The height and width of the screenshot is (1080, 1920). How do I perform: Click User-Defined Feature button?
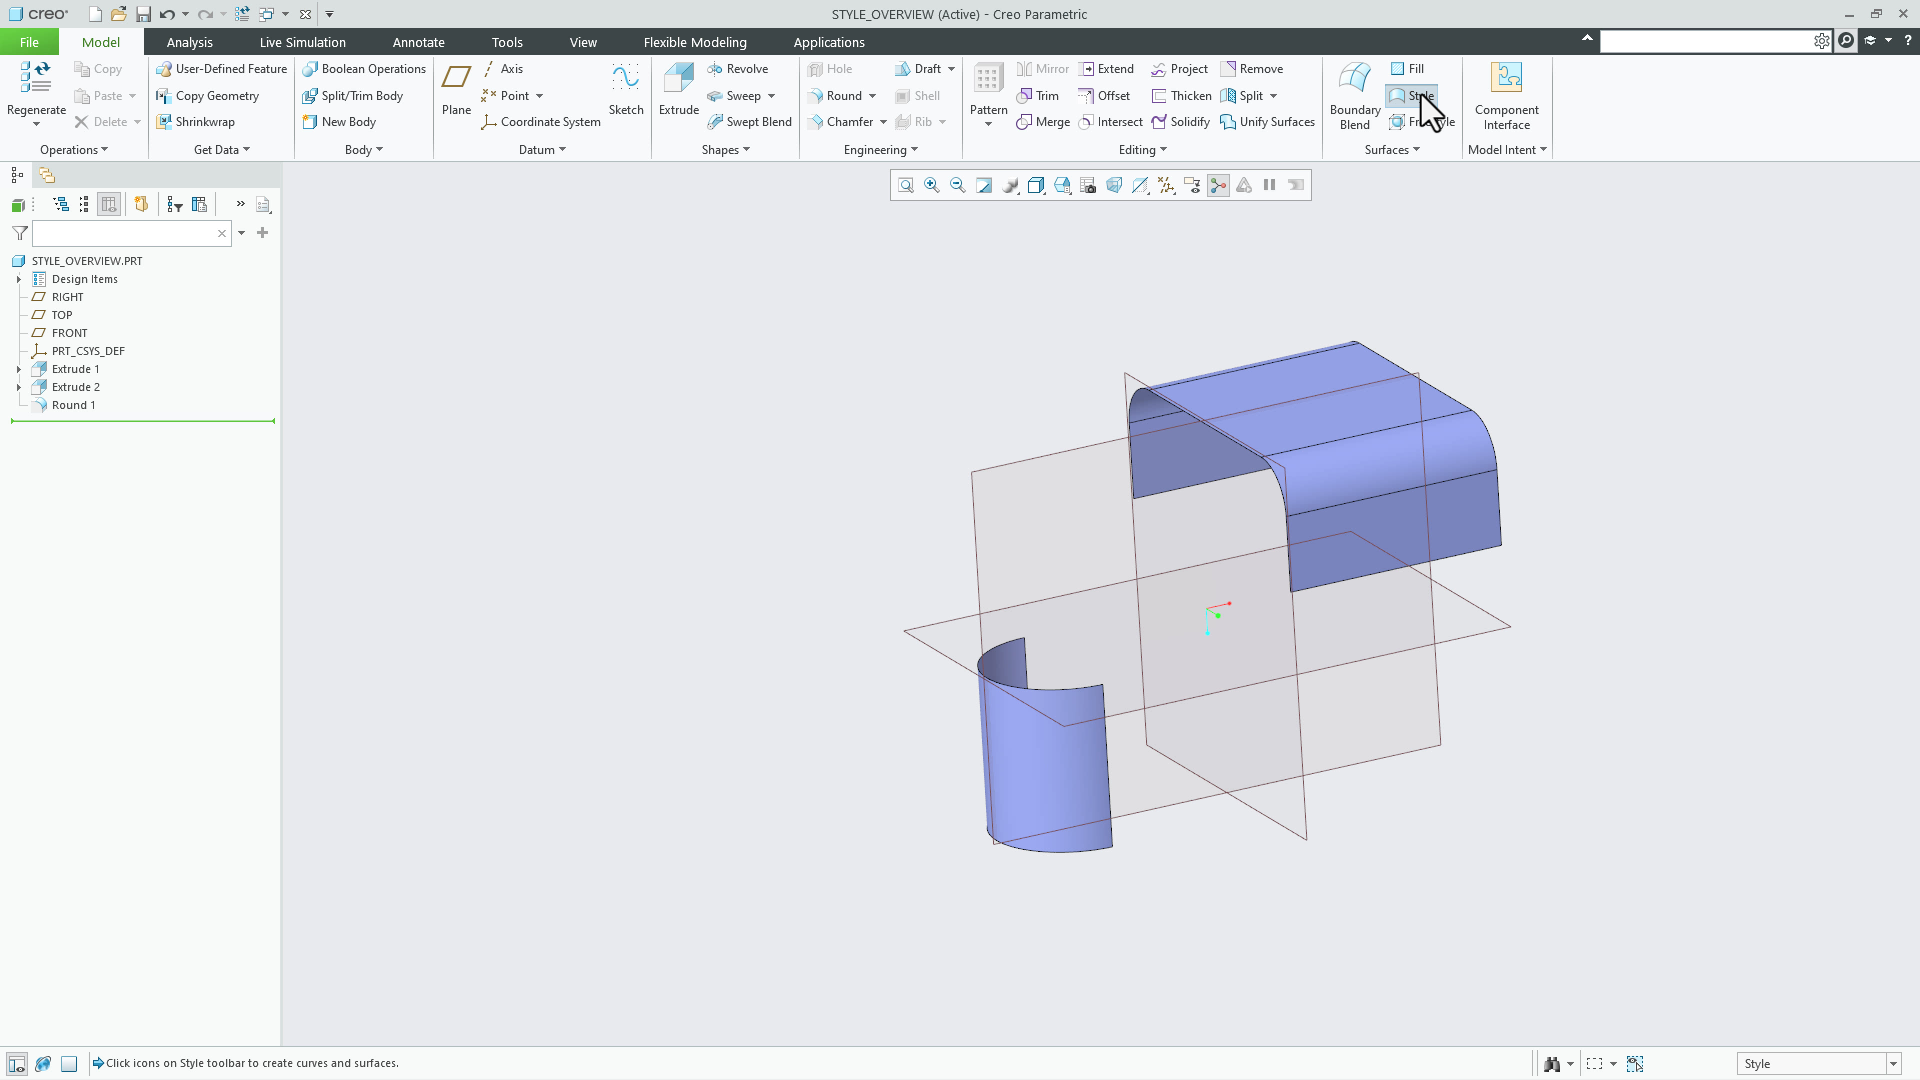221,69
